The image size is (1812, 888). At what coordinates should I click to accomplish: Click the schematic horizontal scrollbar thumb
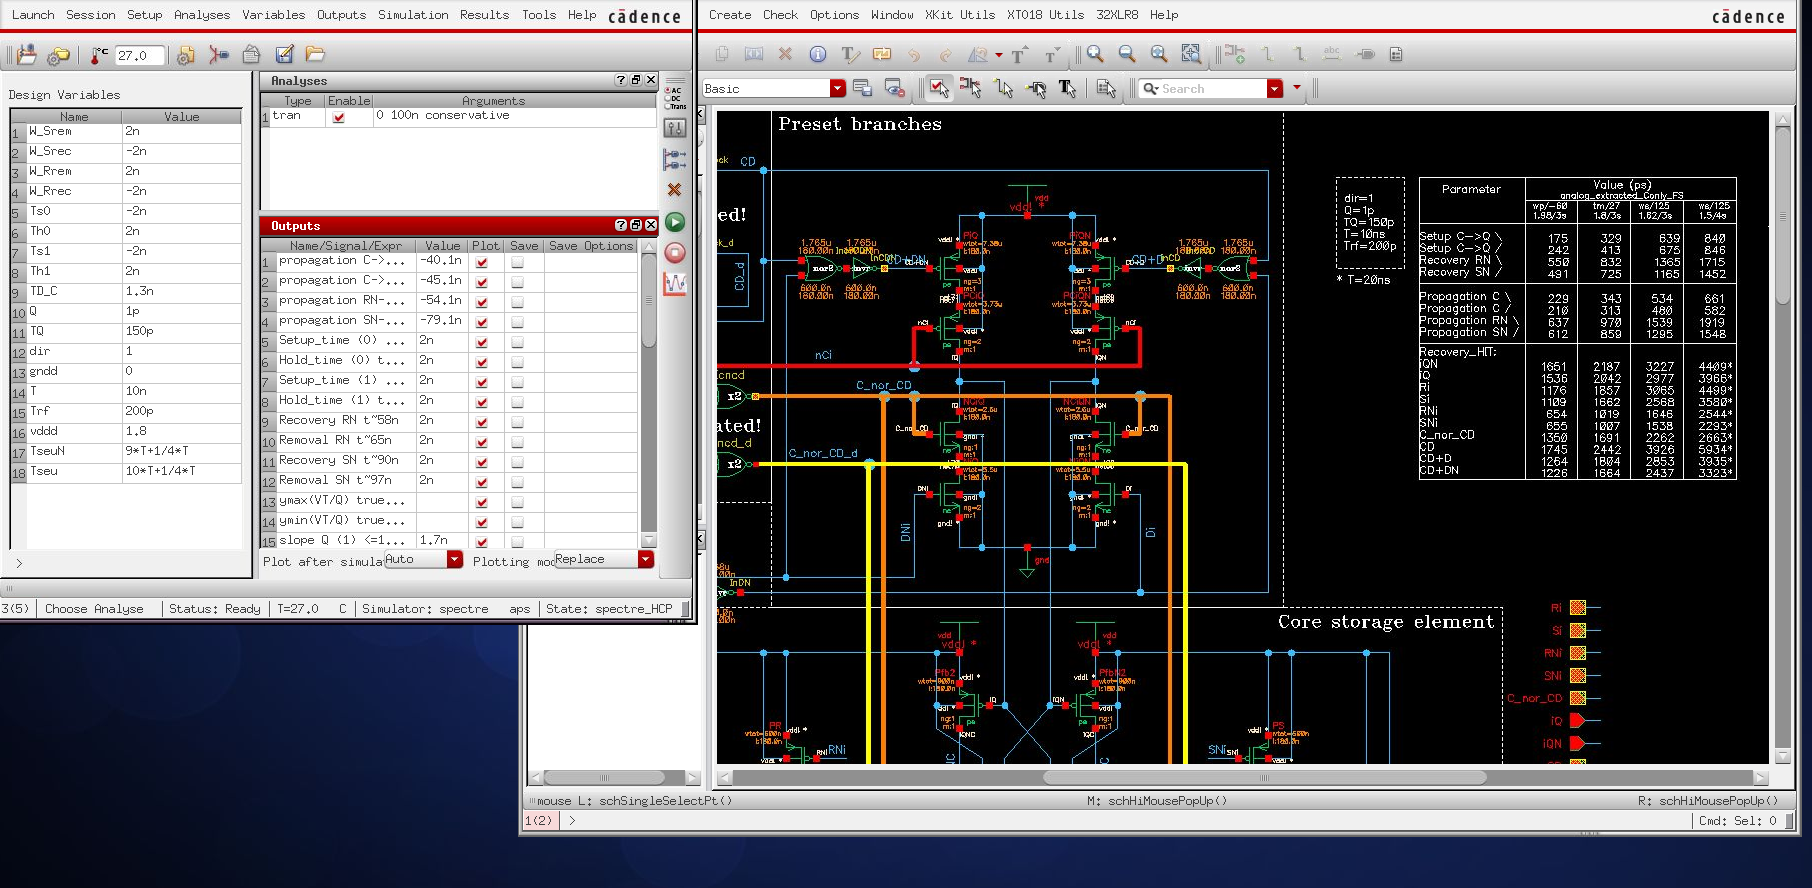click(x=1264, y=777)
